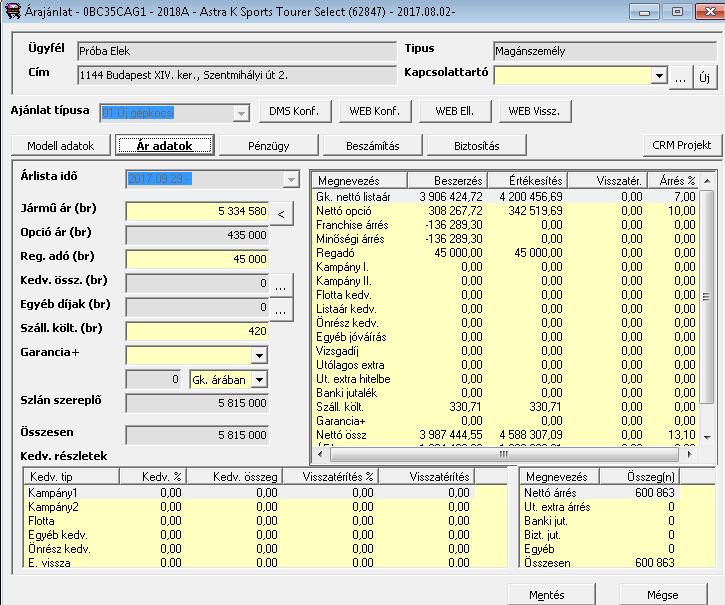Image resolution: width=725 pixels, height=605 pixels.
Task: Go to the Beszámítás tab
Action: pyautogui.click(x=373, y=146)
